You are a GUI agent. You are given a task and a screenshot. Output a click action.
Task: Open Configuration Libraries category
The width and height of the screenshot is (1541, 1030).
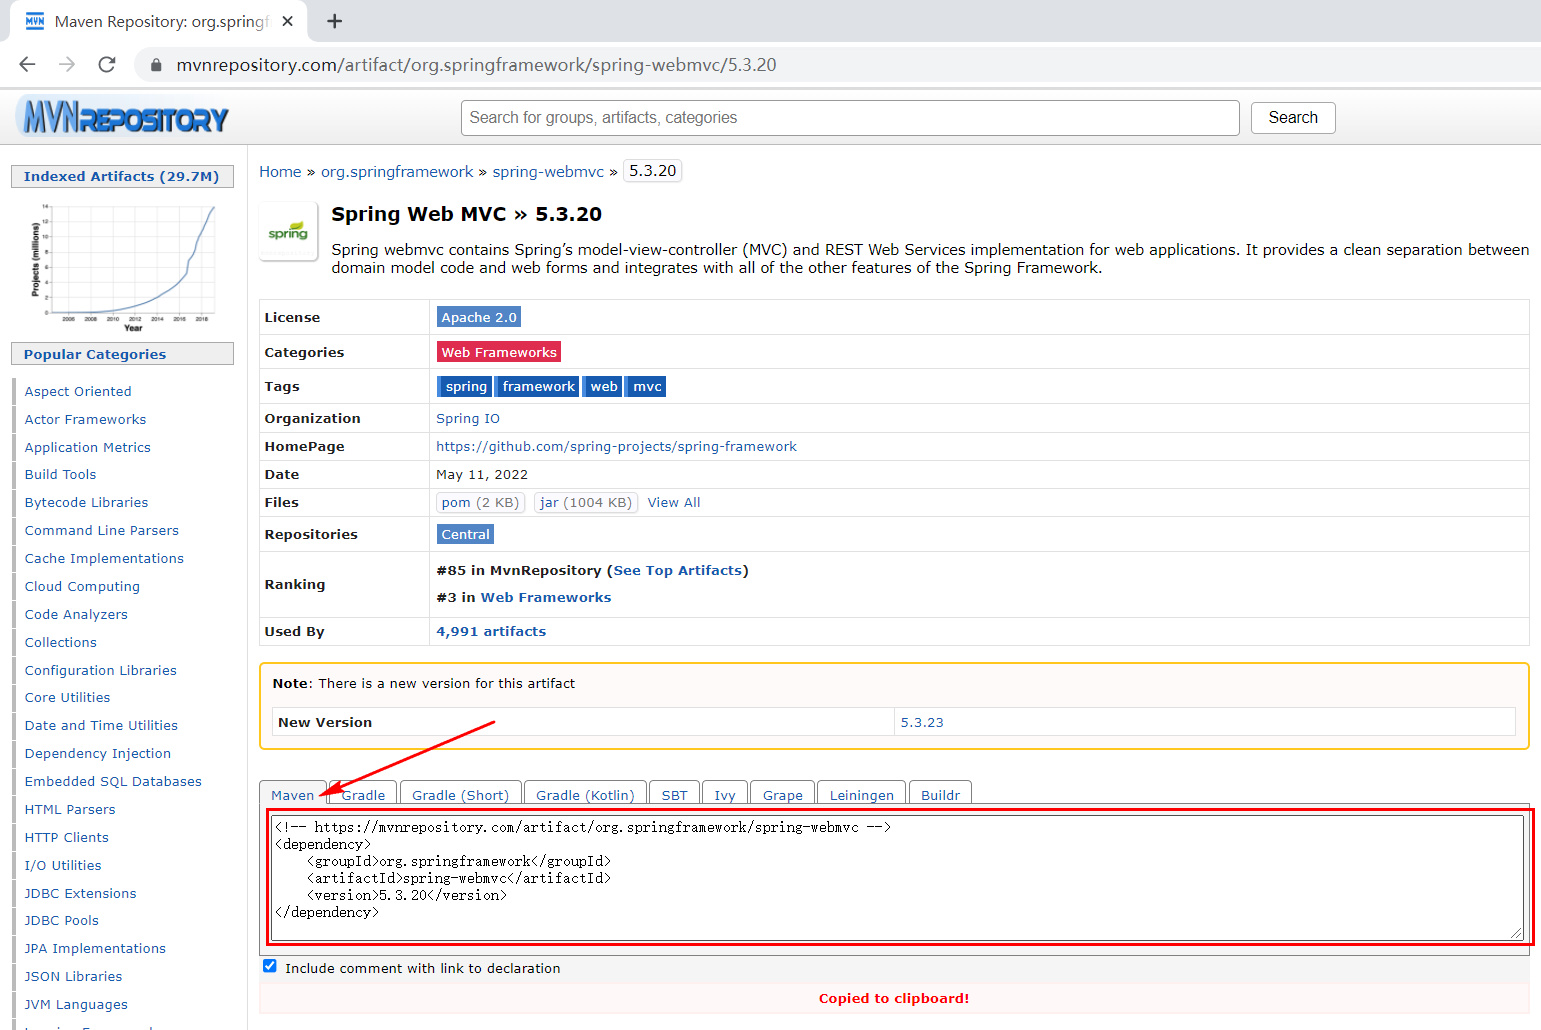tap(101, 671)
